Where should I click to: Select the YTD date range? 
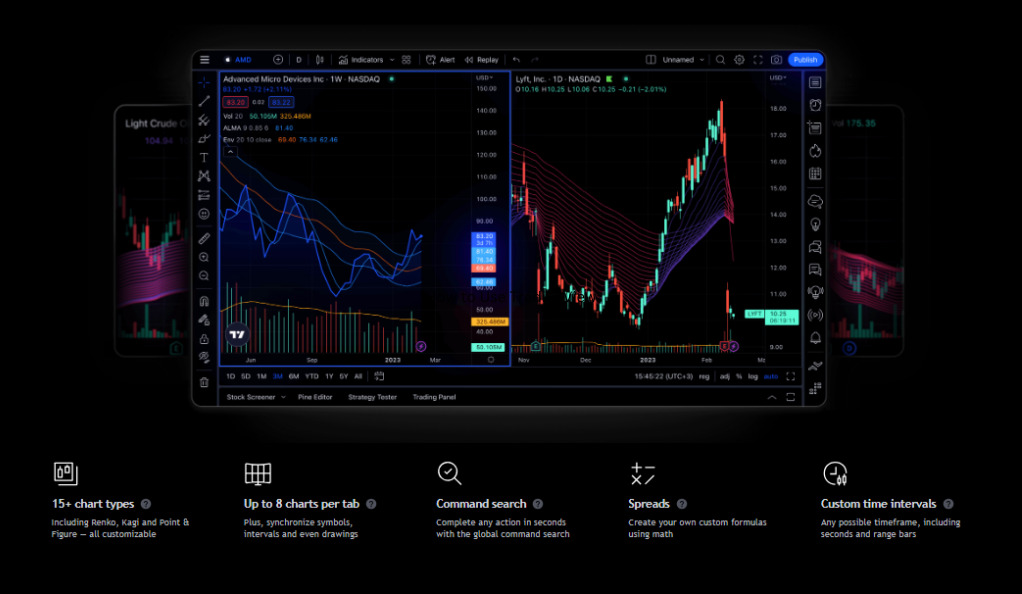click(312, 376)
